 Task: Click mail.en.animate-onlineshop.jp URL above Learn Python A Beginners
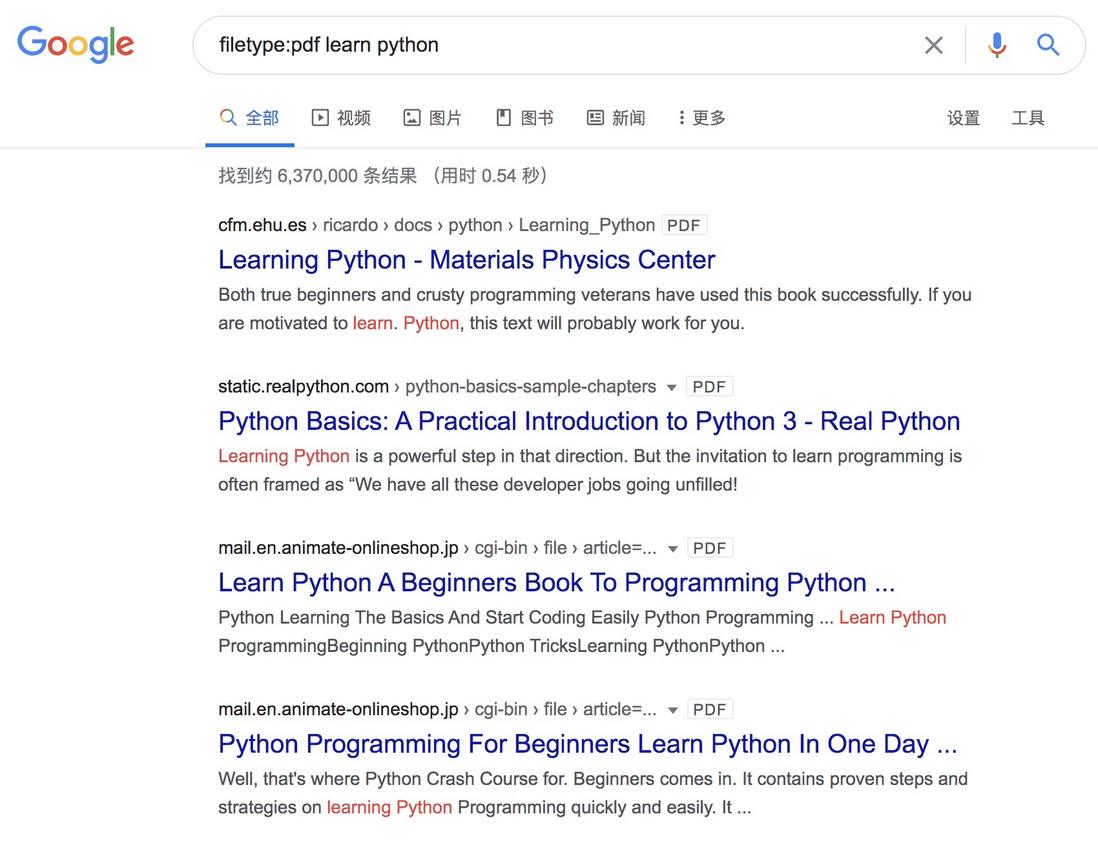(438, 548)
